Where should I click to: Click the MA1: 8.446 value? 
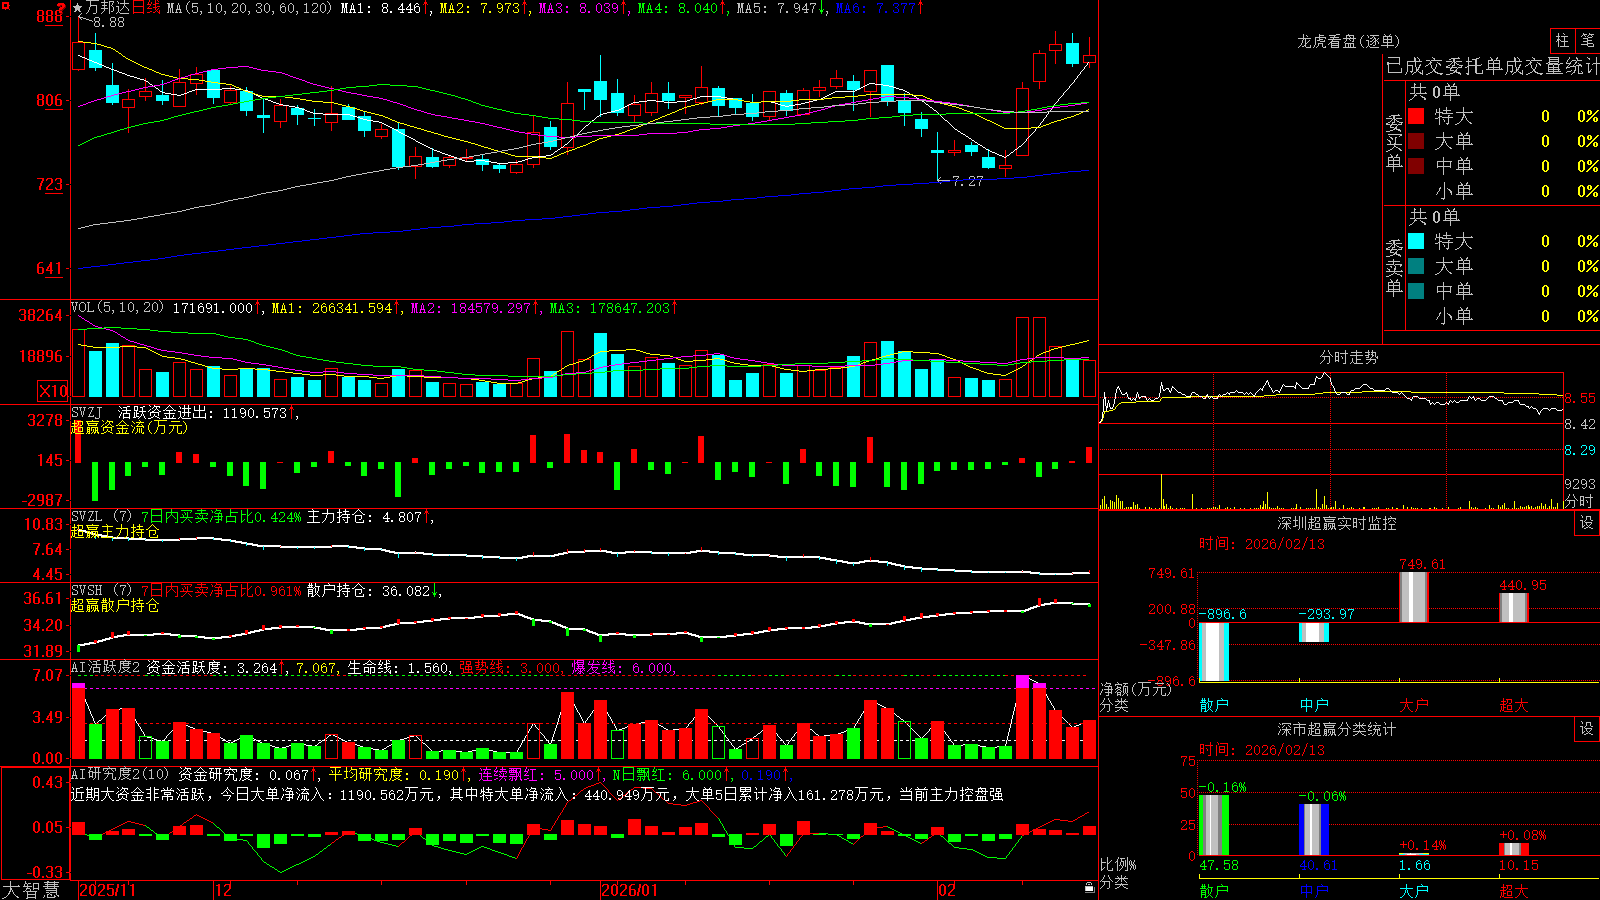pos(385,8)
